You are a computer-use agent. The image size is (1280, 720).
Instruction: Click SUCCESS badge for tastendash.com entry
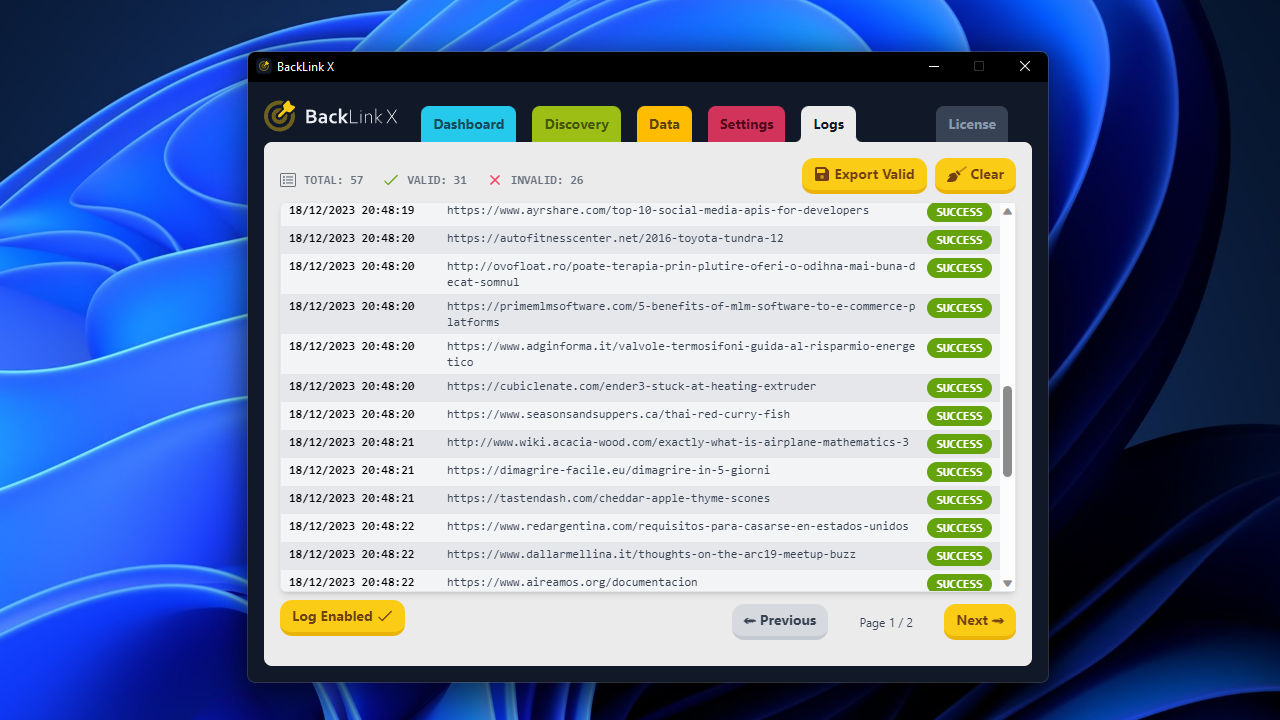(x=959, y=500)
